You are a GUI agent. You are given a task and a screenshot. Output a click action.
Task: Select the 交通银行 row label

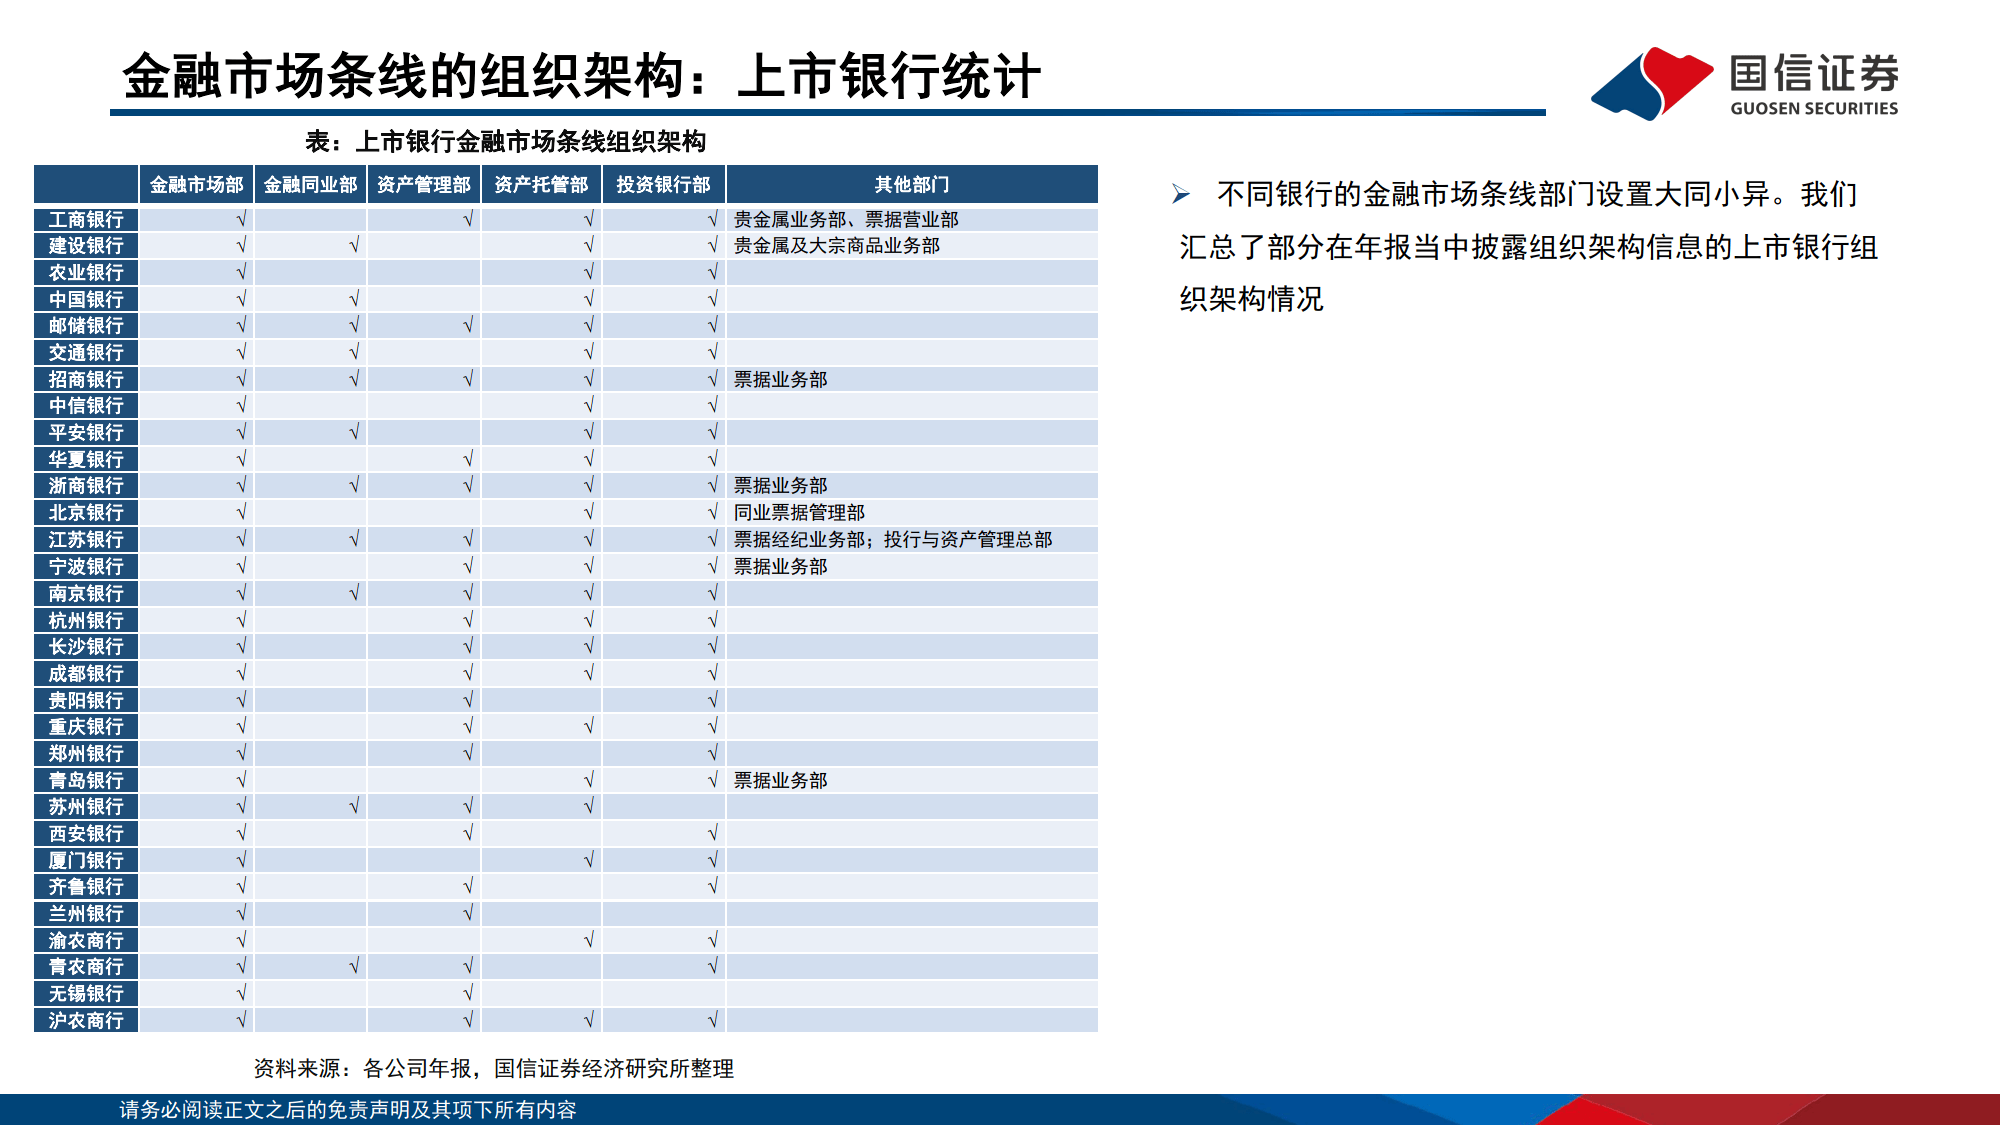86,353
